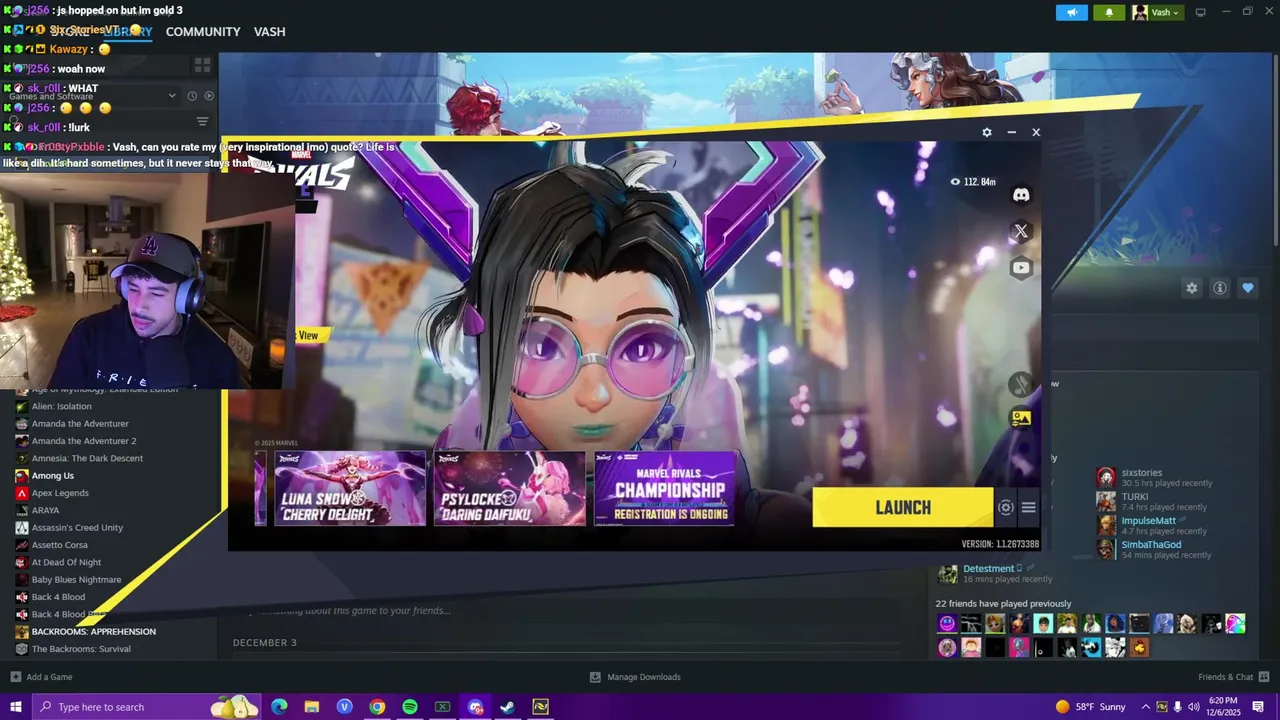Select Assetto Corsa in library
This screenshot has width=1280, height=720.
(x=59, y=545)
